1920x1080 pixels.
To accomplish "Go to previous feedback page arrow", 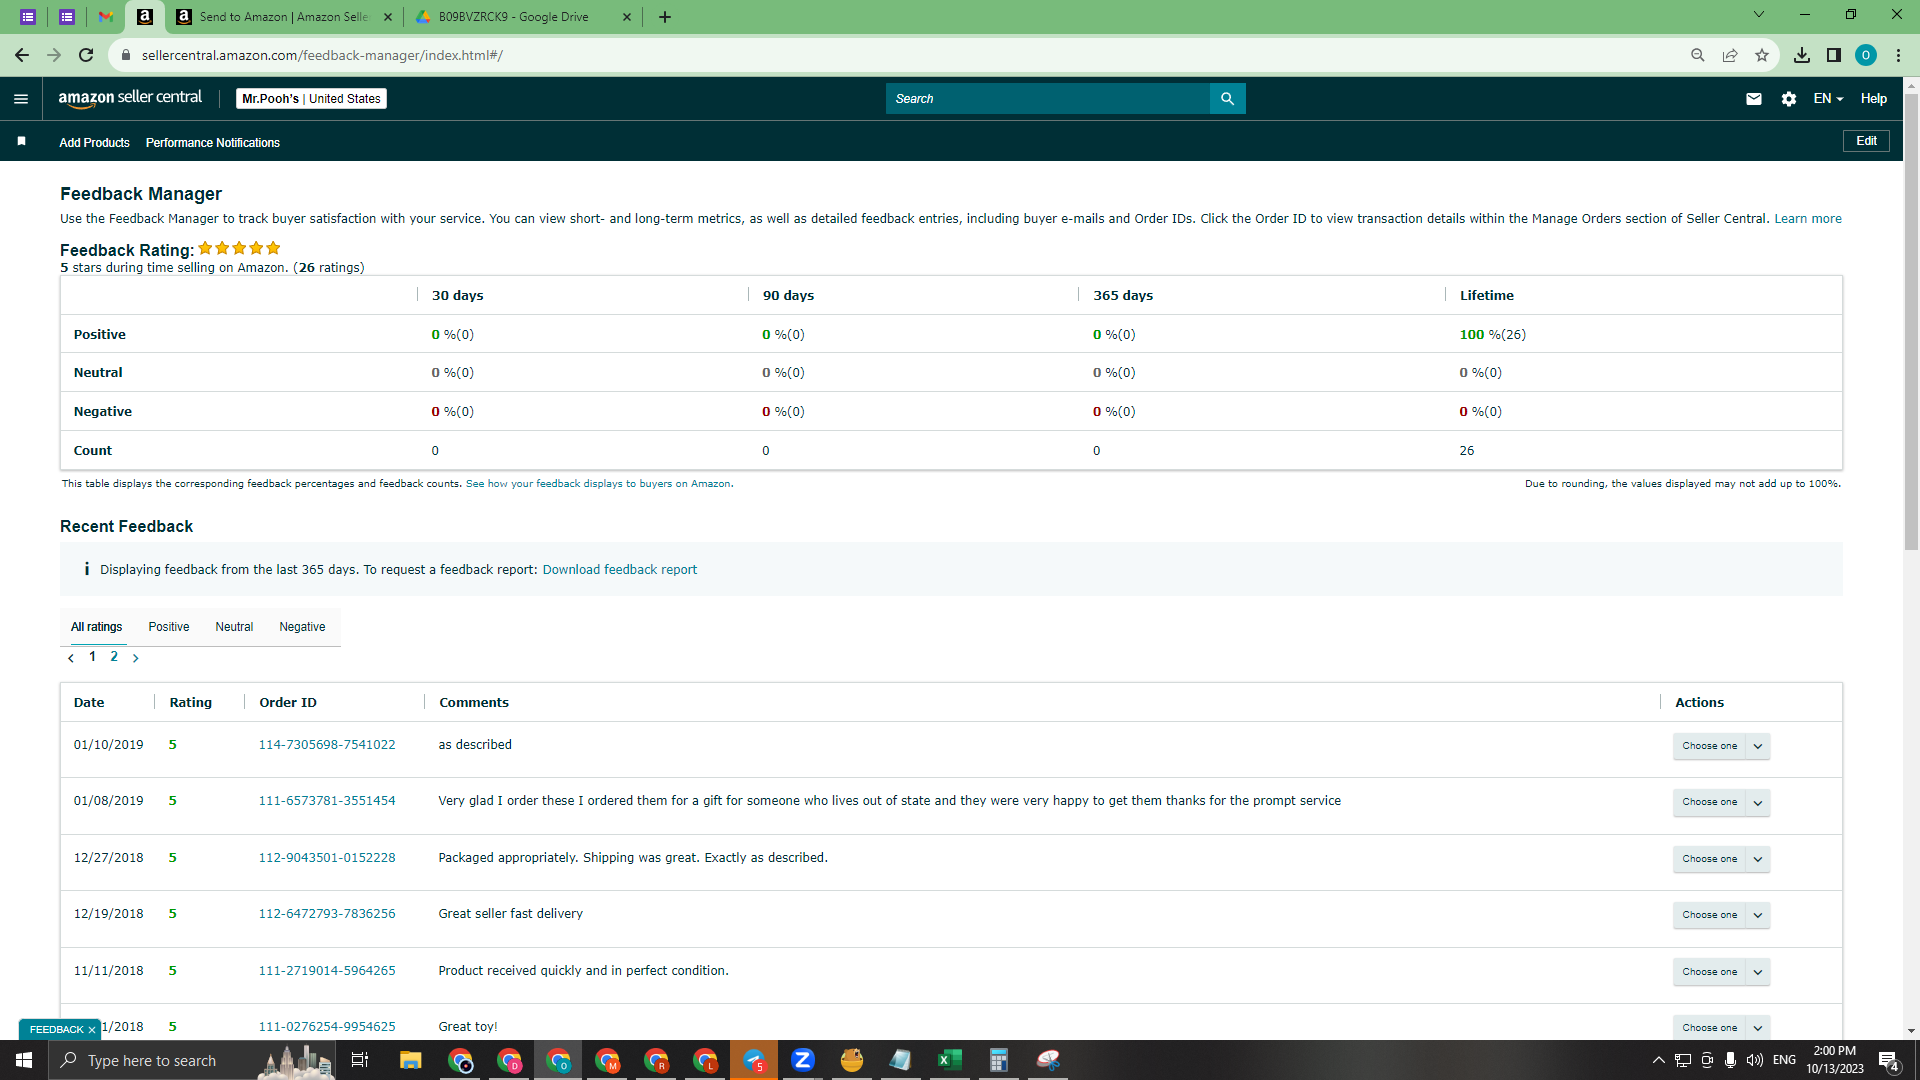I will click(x=71, y=658).
